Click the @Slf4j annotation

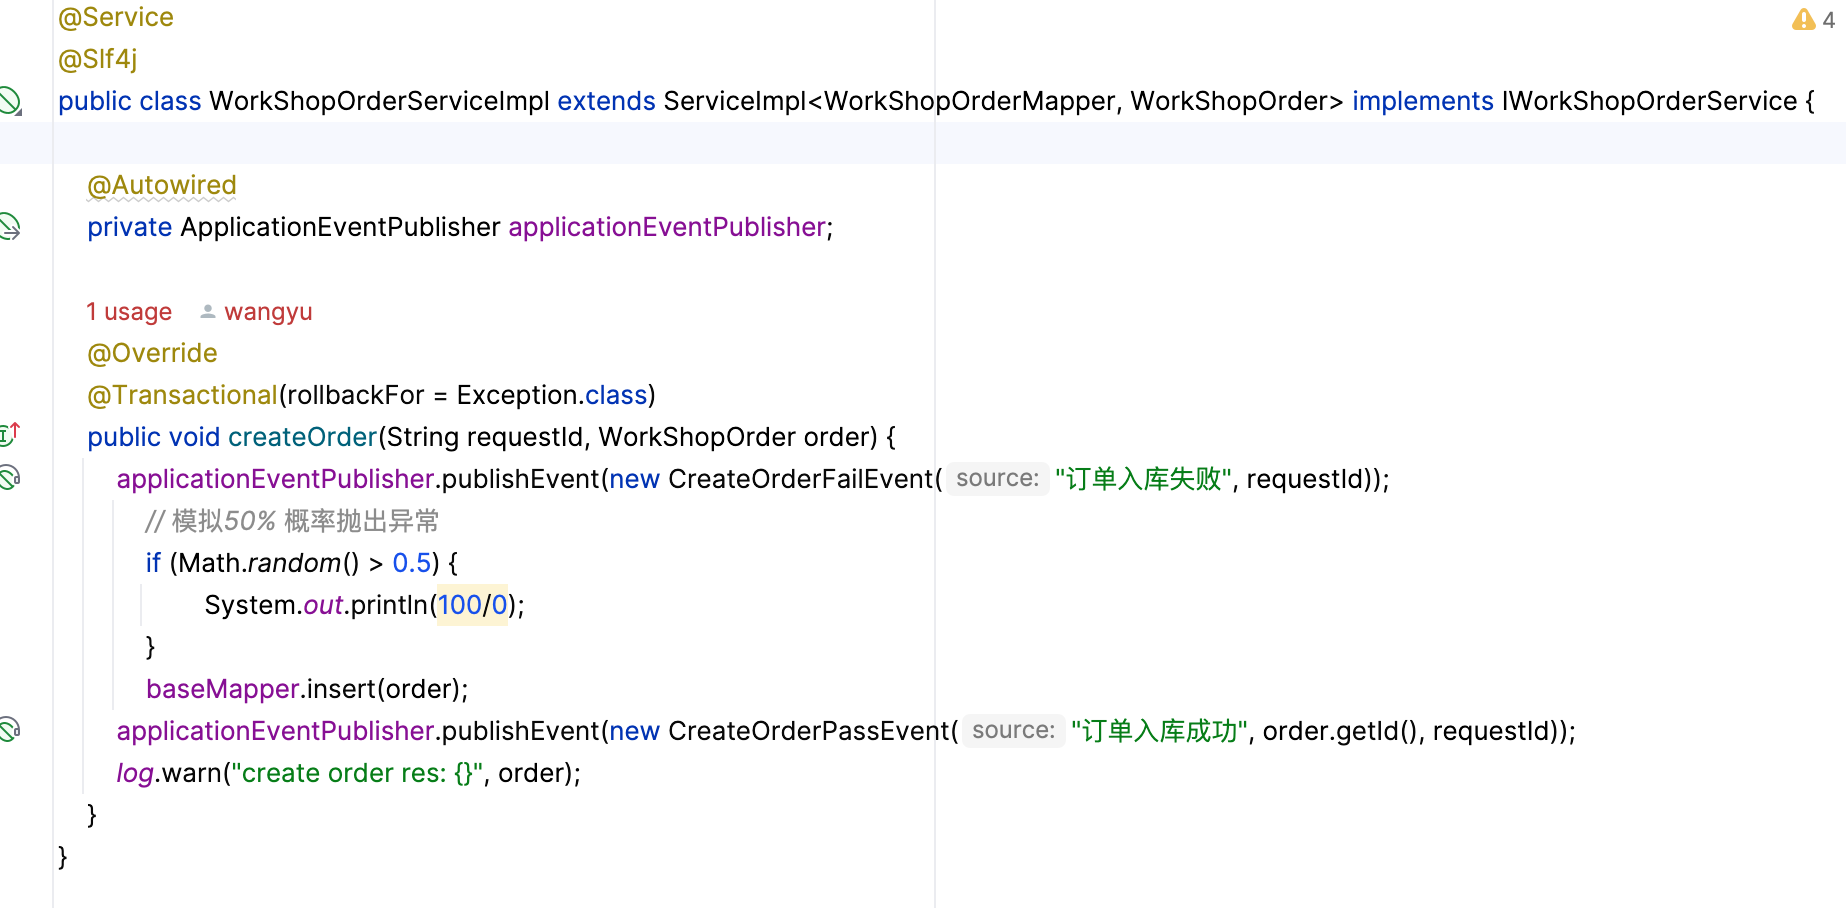click(x=98, y=60)
